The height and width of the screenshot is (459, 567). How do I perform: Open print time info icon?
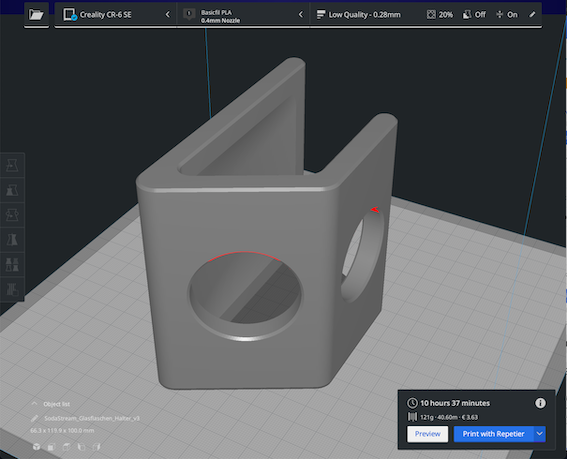[540, 403]
